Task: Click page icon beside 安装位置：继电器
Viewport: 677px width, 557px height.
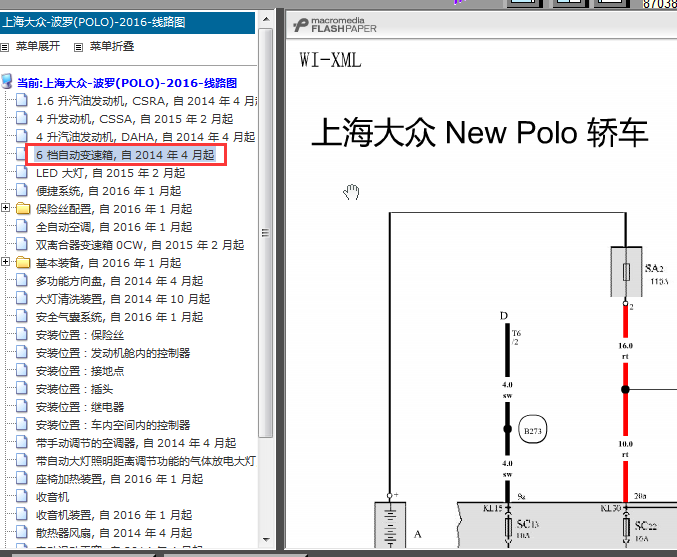Action: pyautogui.click(x=22, y=406)
